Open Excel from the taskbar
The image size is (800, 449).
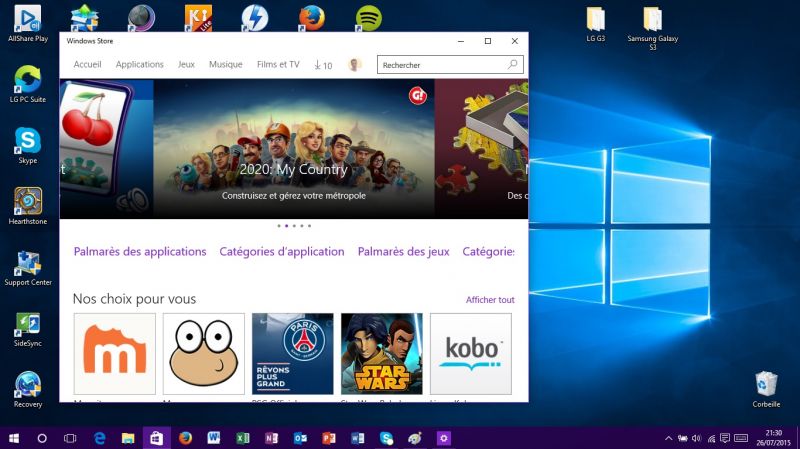(243, 438)
